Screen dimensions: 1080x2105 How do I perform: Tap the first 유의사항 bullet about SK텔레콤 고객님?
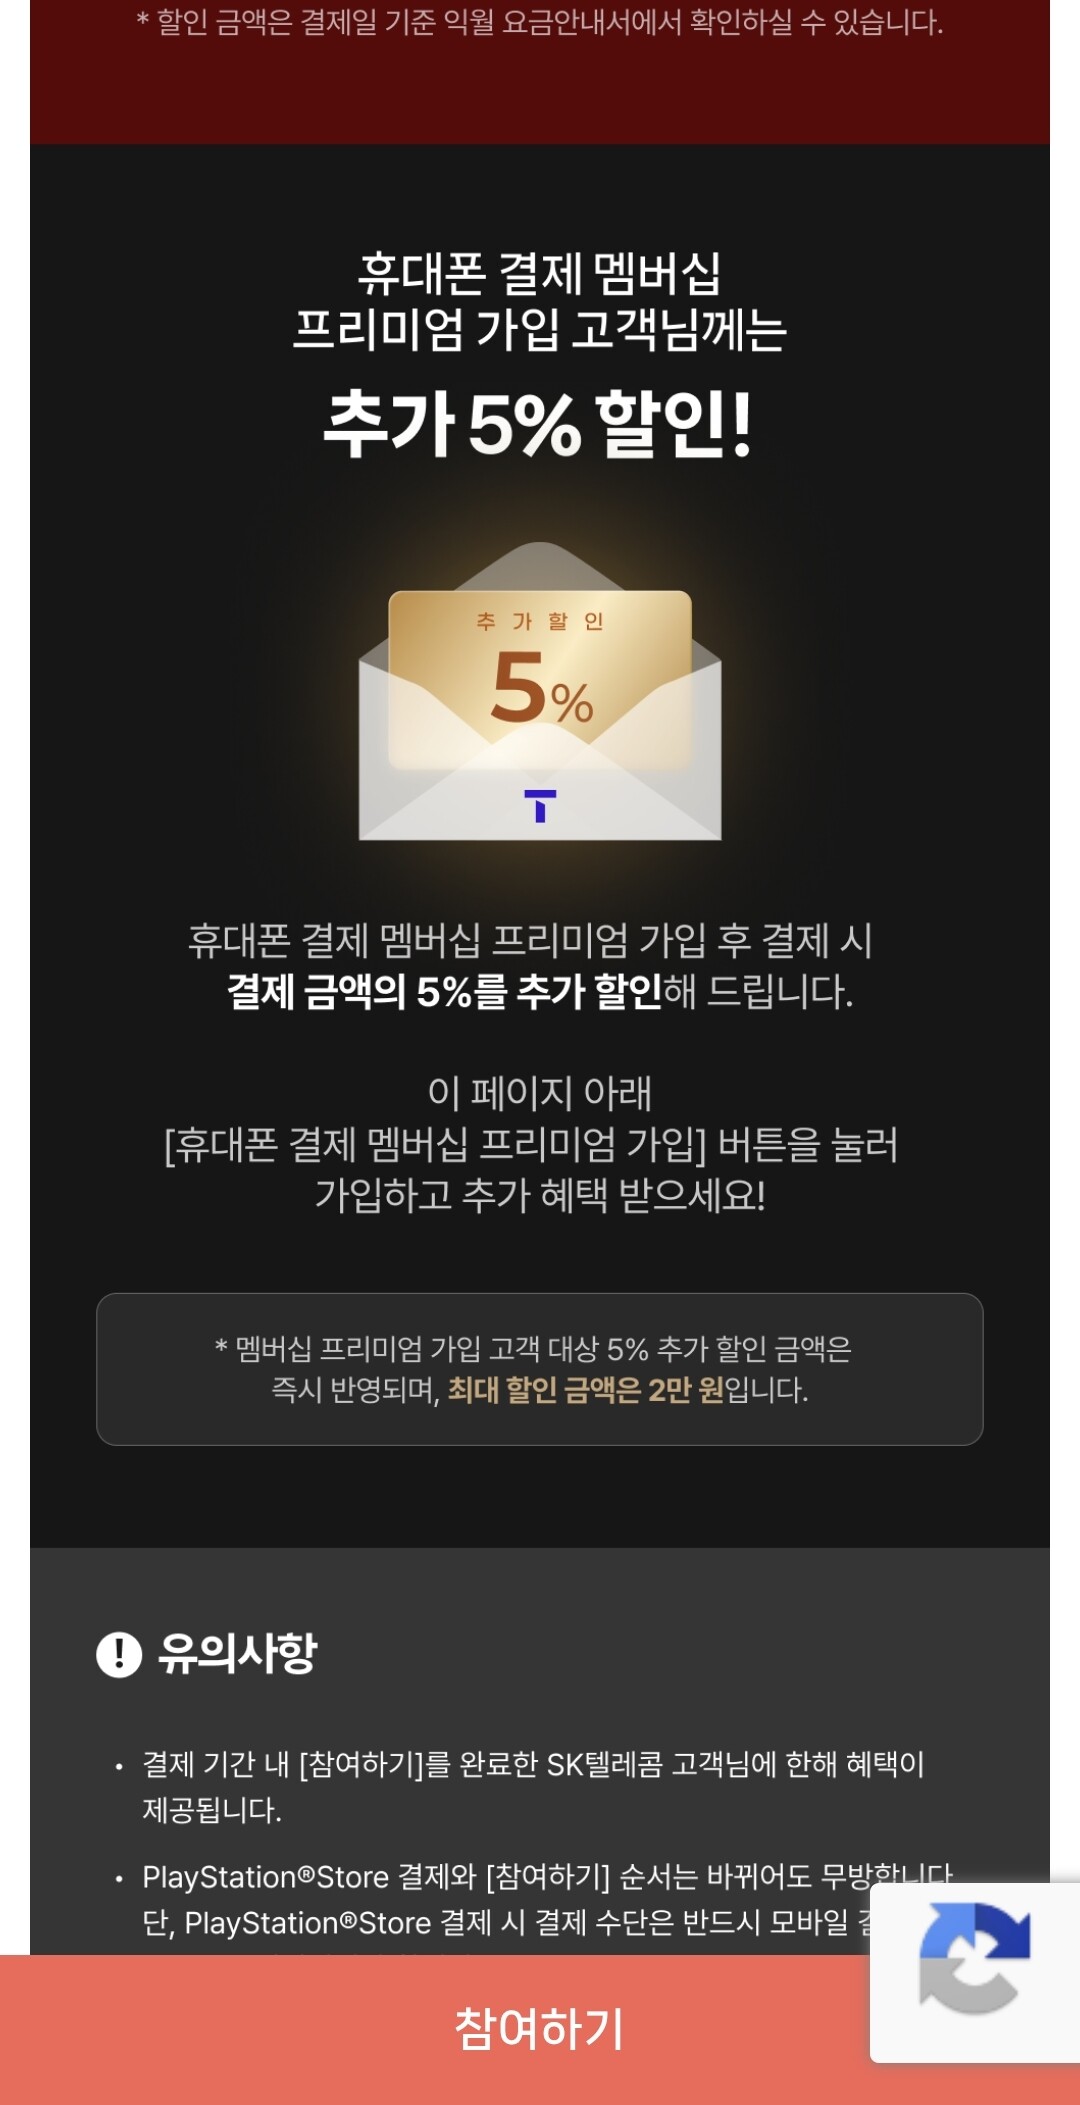533,1787
